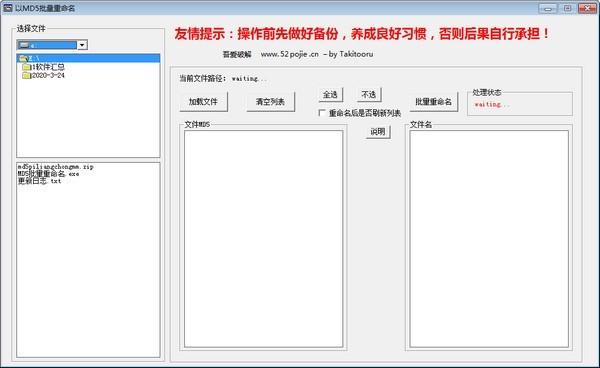Click the 加载文件 button

[x=203, y=102]
